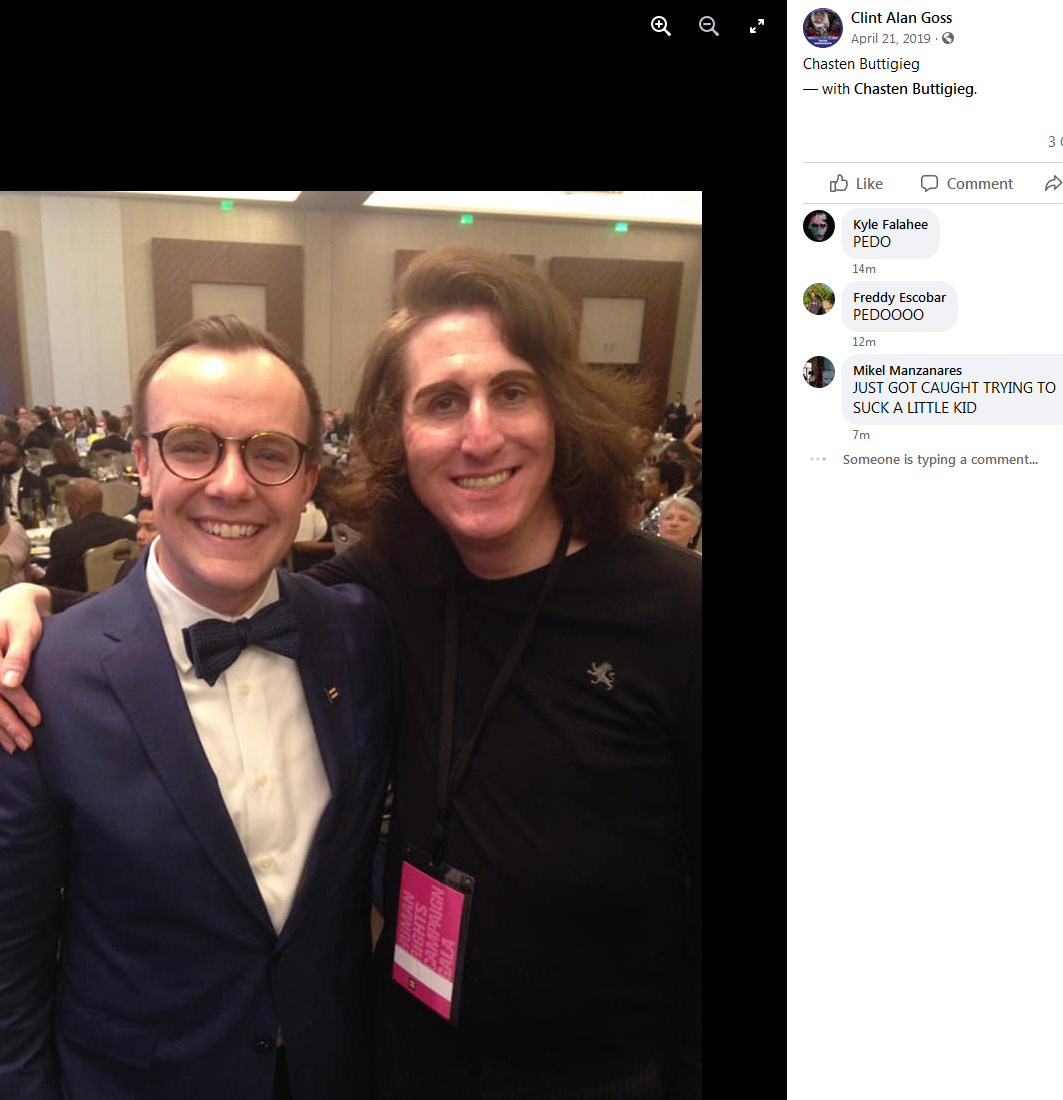Open the April 21, 2019 post date
Screen dimensions: 1063x1100
click(890, 39)
